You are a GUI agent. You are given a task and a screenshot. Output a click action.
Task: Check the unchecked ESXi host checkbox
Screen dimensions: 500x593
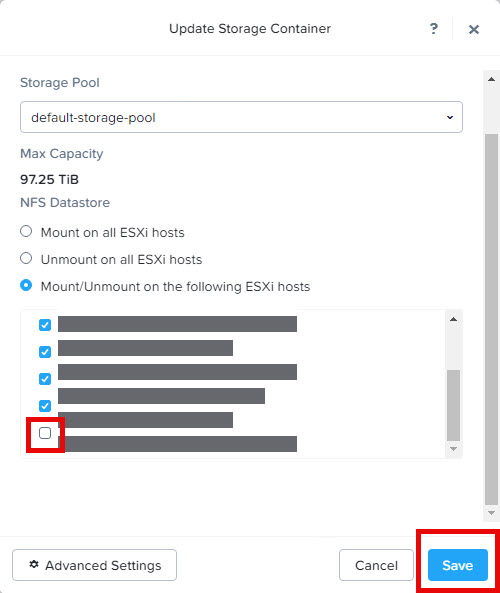[x=45, y=433]
